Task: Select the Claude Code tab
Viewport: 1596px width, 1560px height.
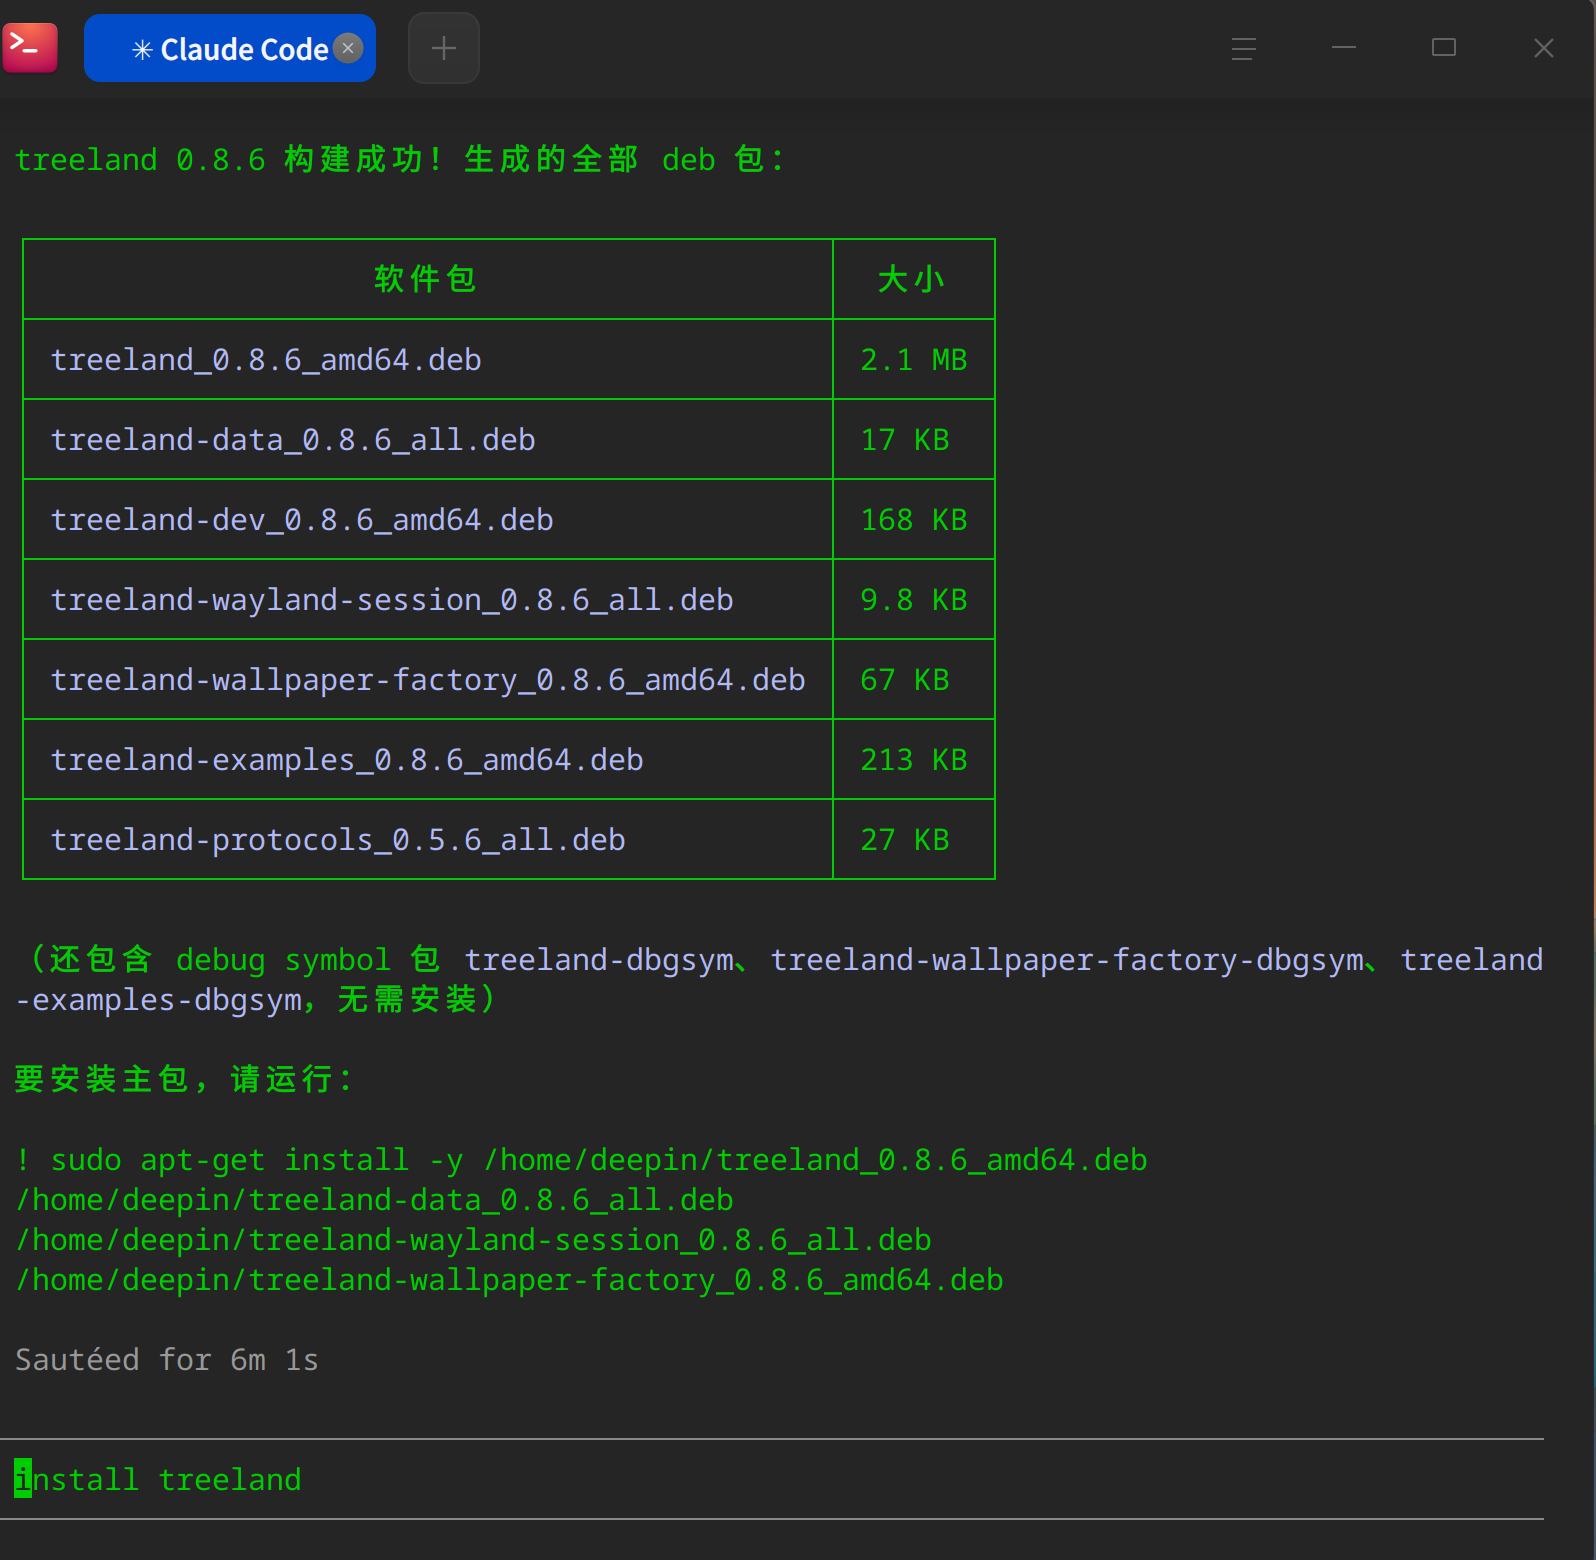Action: tap(230, 48)
